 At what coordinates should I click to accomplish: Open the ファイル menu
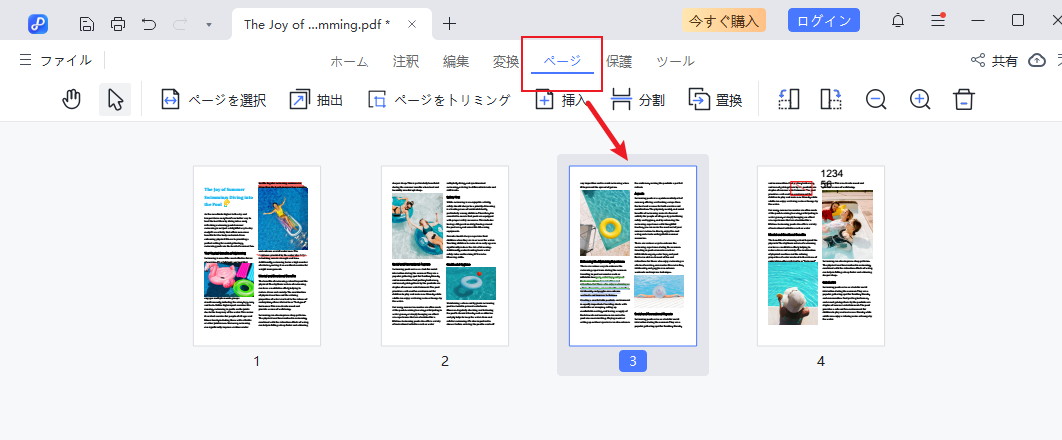[x=56, y=60]
